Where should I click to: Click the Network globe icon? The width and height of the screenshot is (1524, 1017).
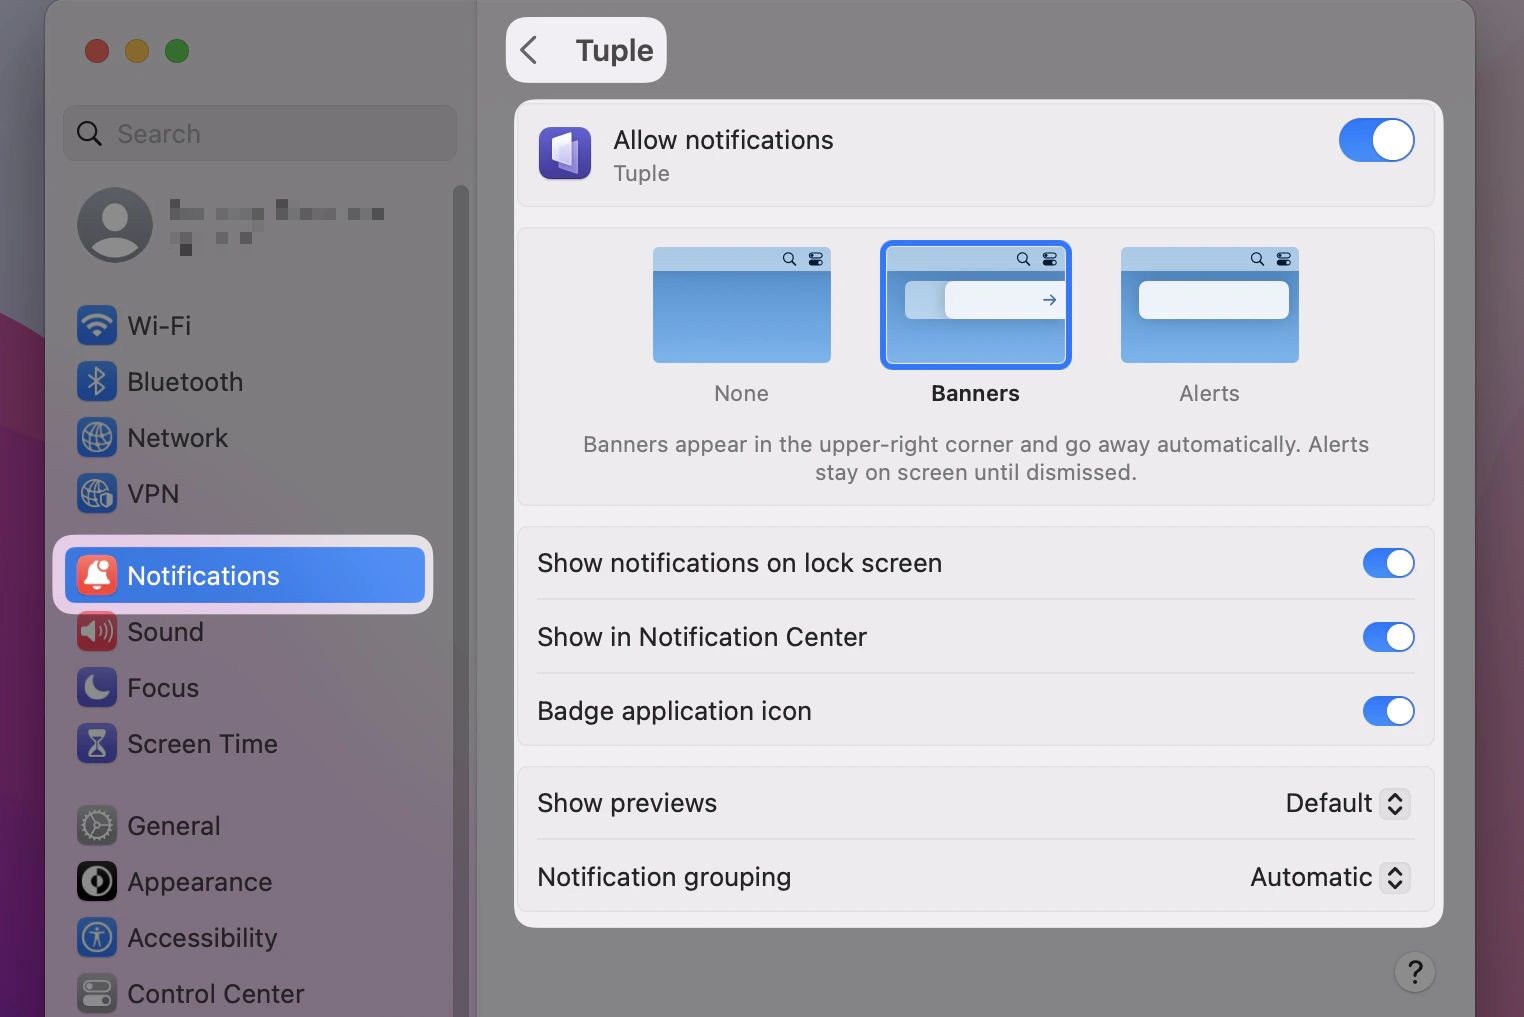[x=97, y=437]
